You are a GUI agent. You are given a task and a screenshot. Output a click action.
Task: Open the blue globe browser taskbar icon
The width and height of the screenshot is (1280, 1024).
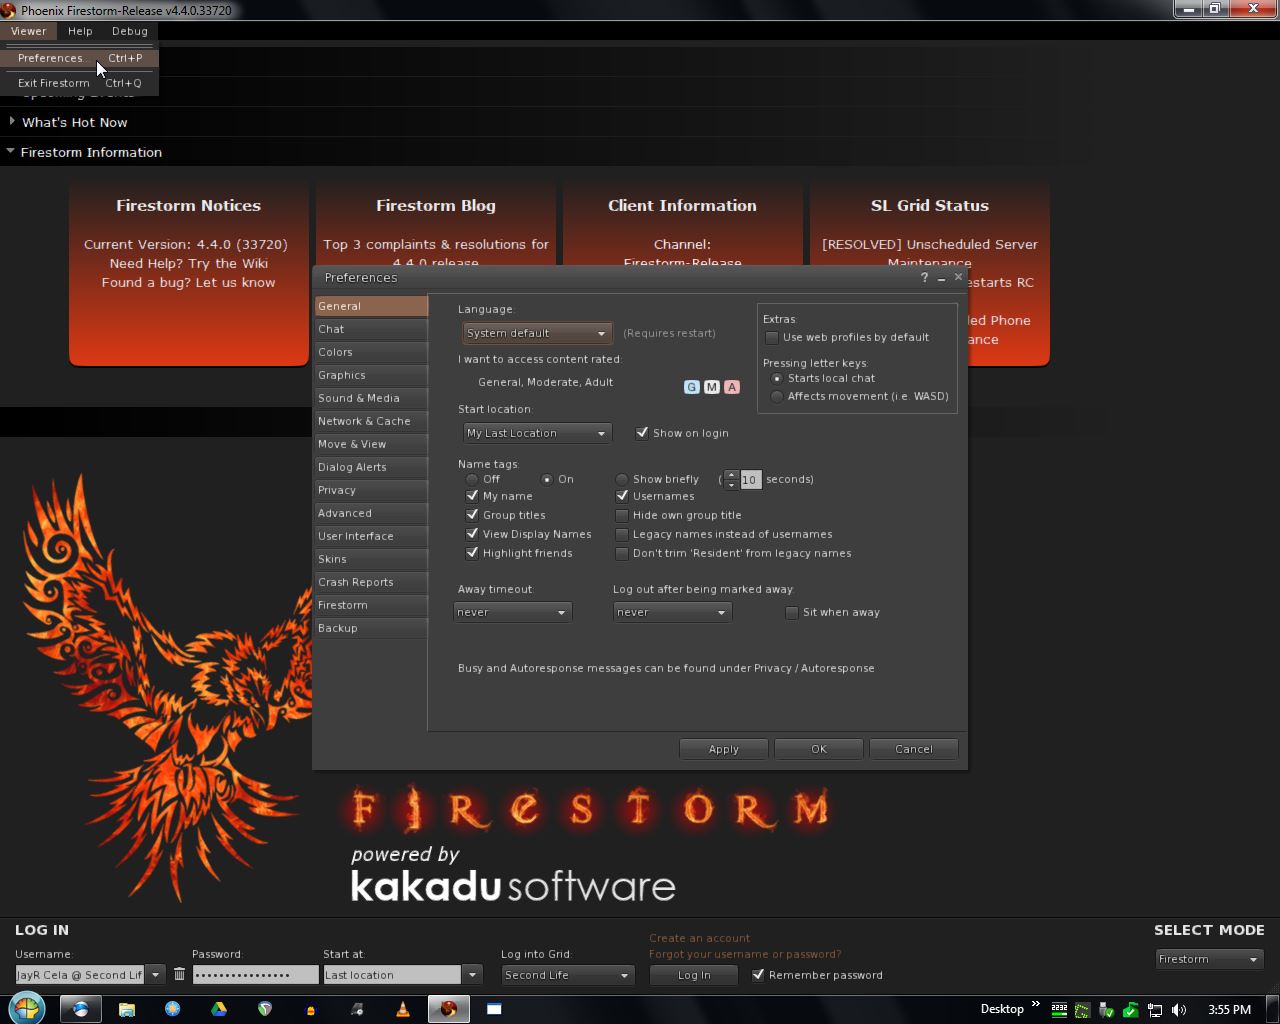[80, 1009]
